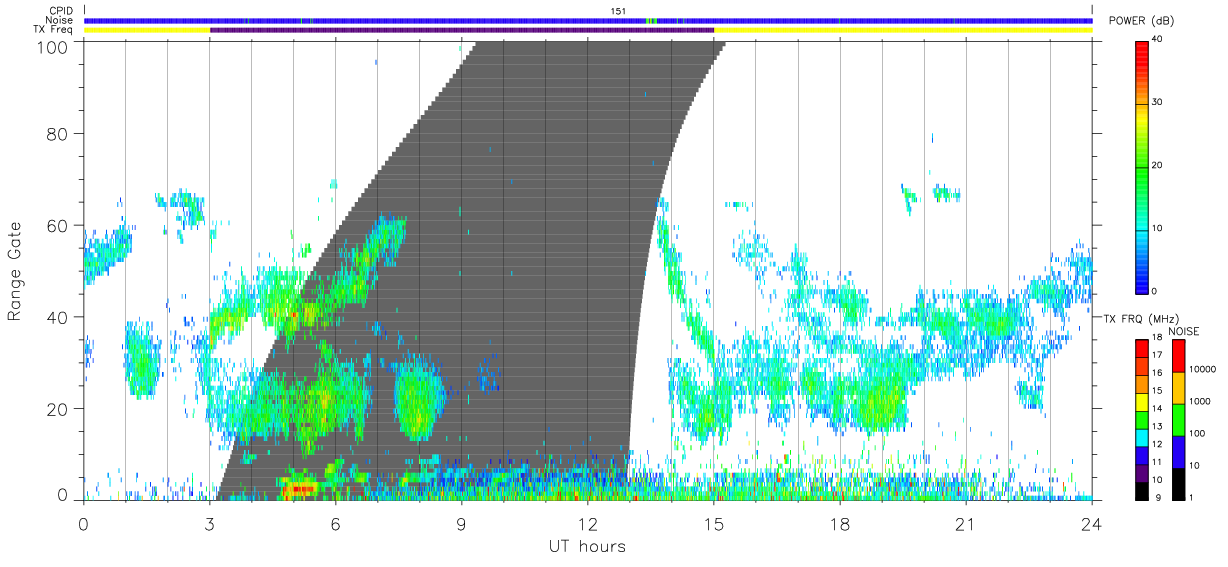1228x567 pixels.
Task: Click the green mark in the Noise strip
Action: (x=651, y=20)
